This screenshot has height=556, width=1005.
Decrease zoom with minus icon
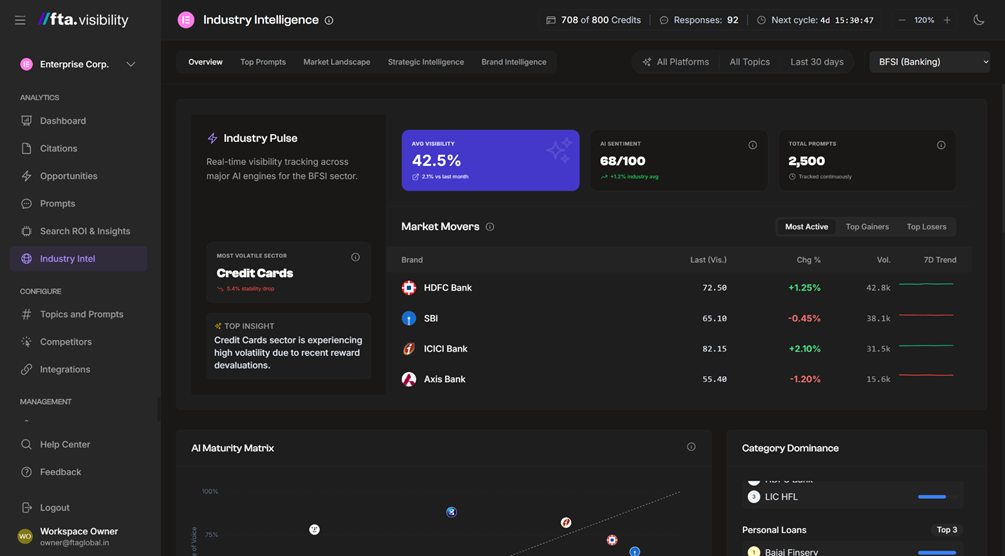click(x=902, y=20)
